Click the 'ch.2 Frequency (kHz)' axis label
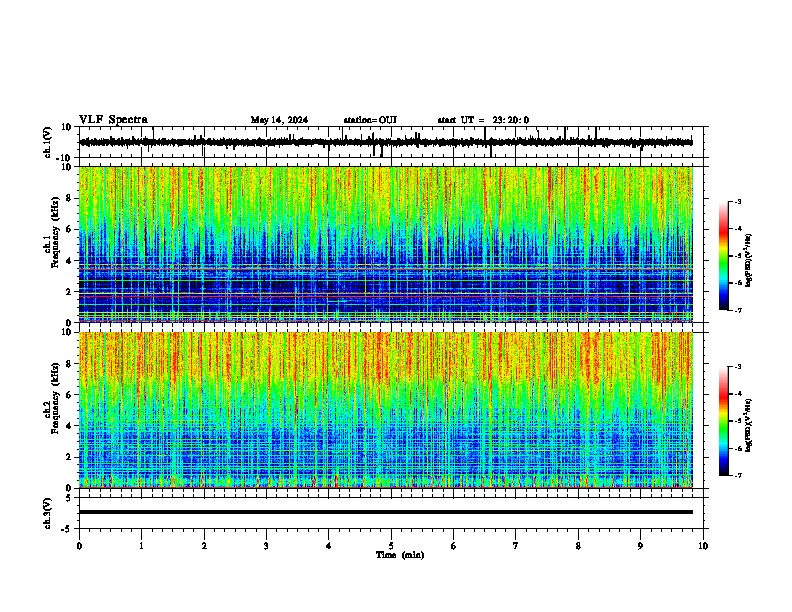 tap(51, 398)
